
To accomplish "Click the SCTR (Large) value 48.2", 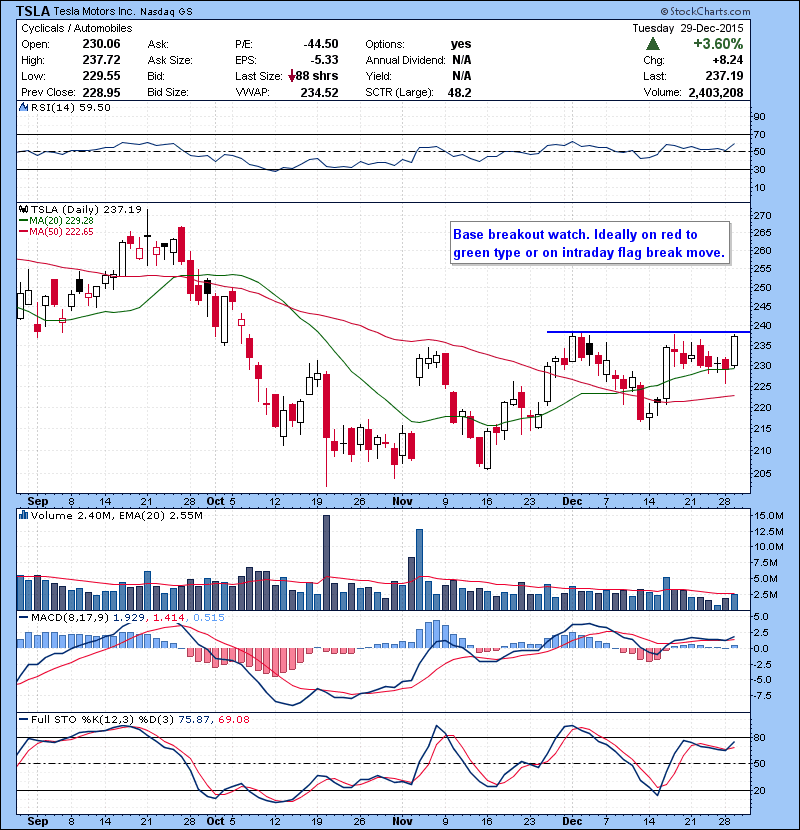I will pyautogui.click(x=459, y=92).
